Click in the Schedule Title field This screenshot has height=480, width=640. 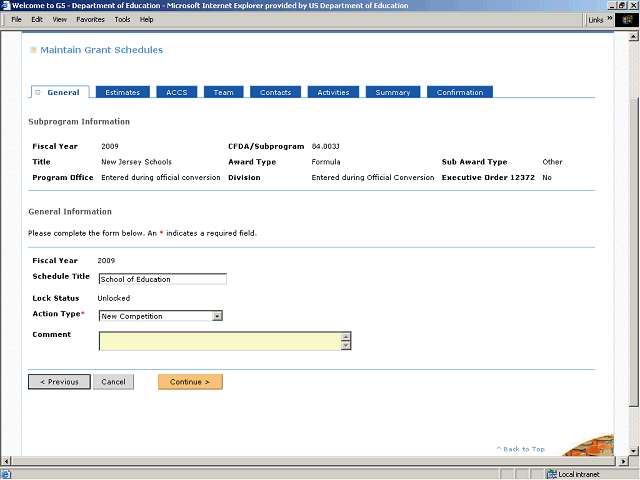tap(162, 279)
